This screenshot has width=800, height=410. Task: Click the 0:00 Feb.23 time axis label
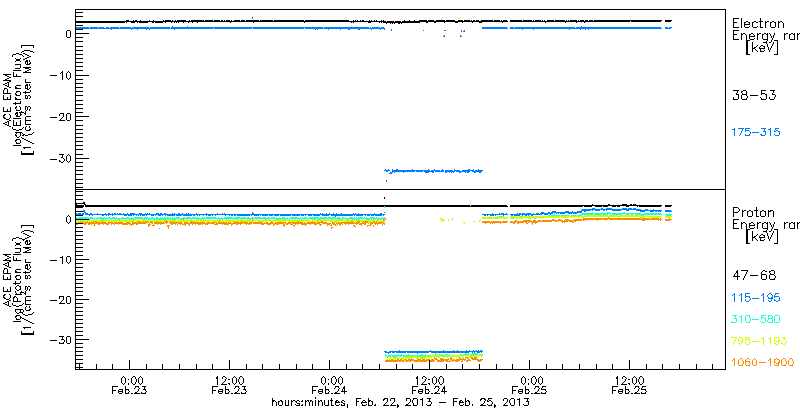point(130,386)
